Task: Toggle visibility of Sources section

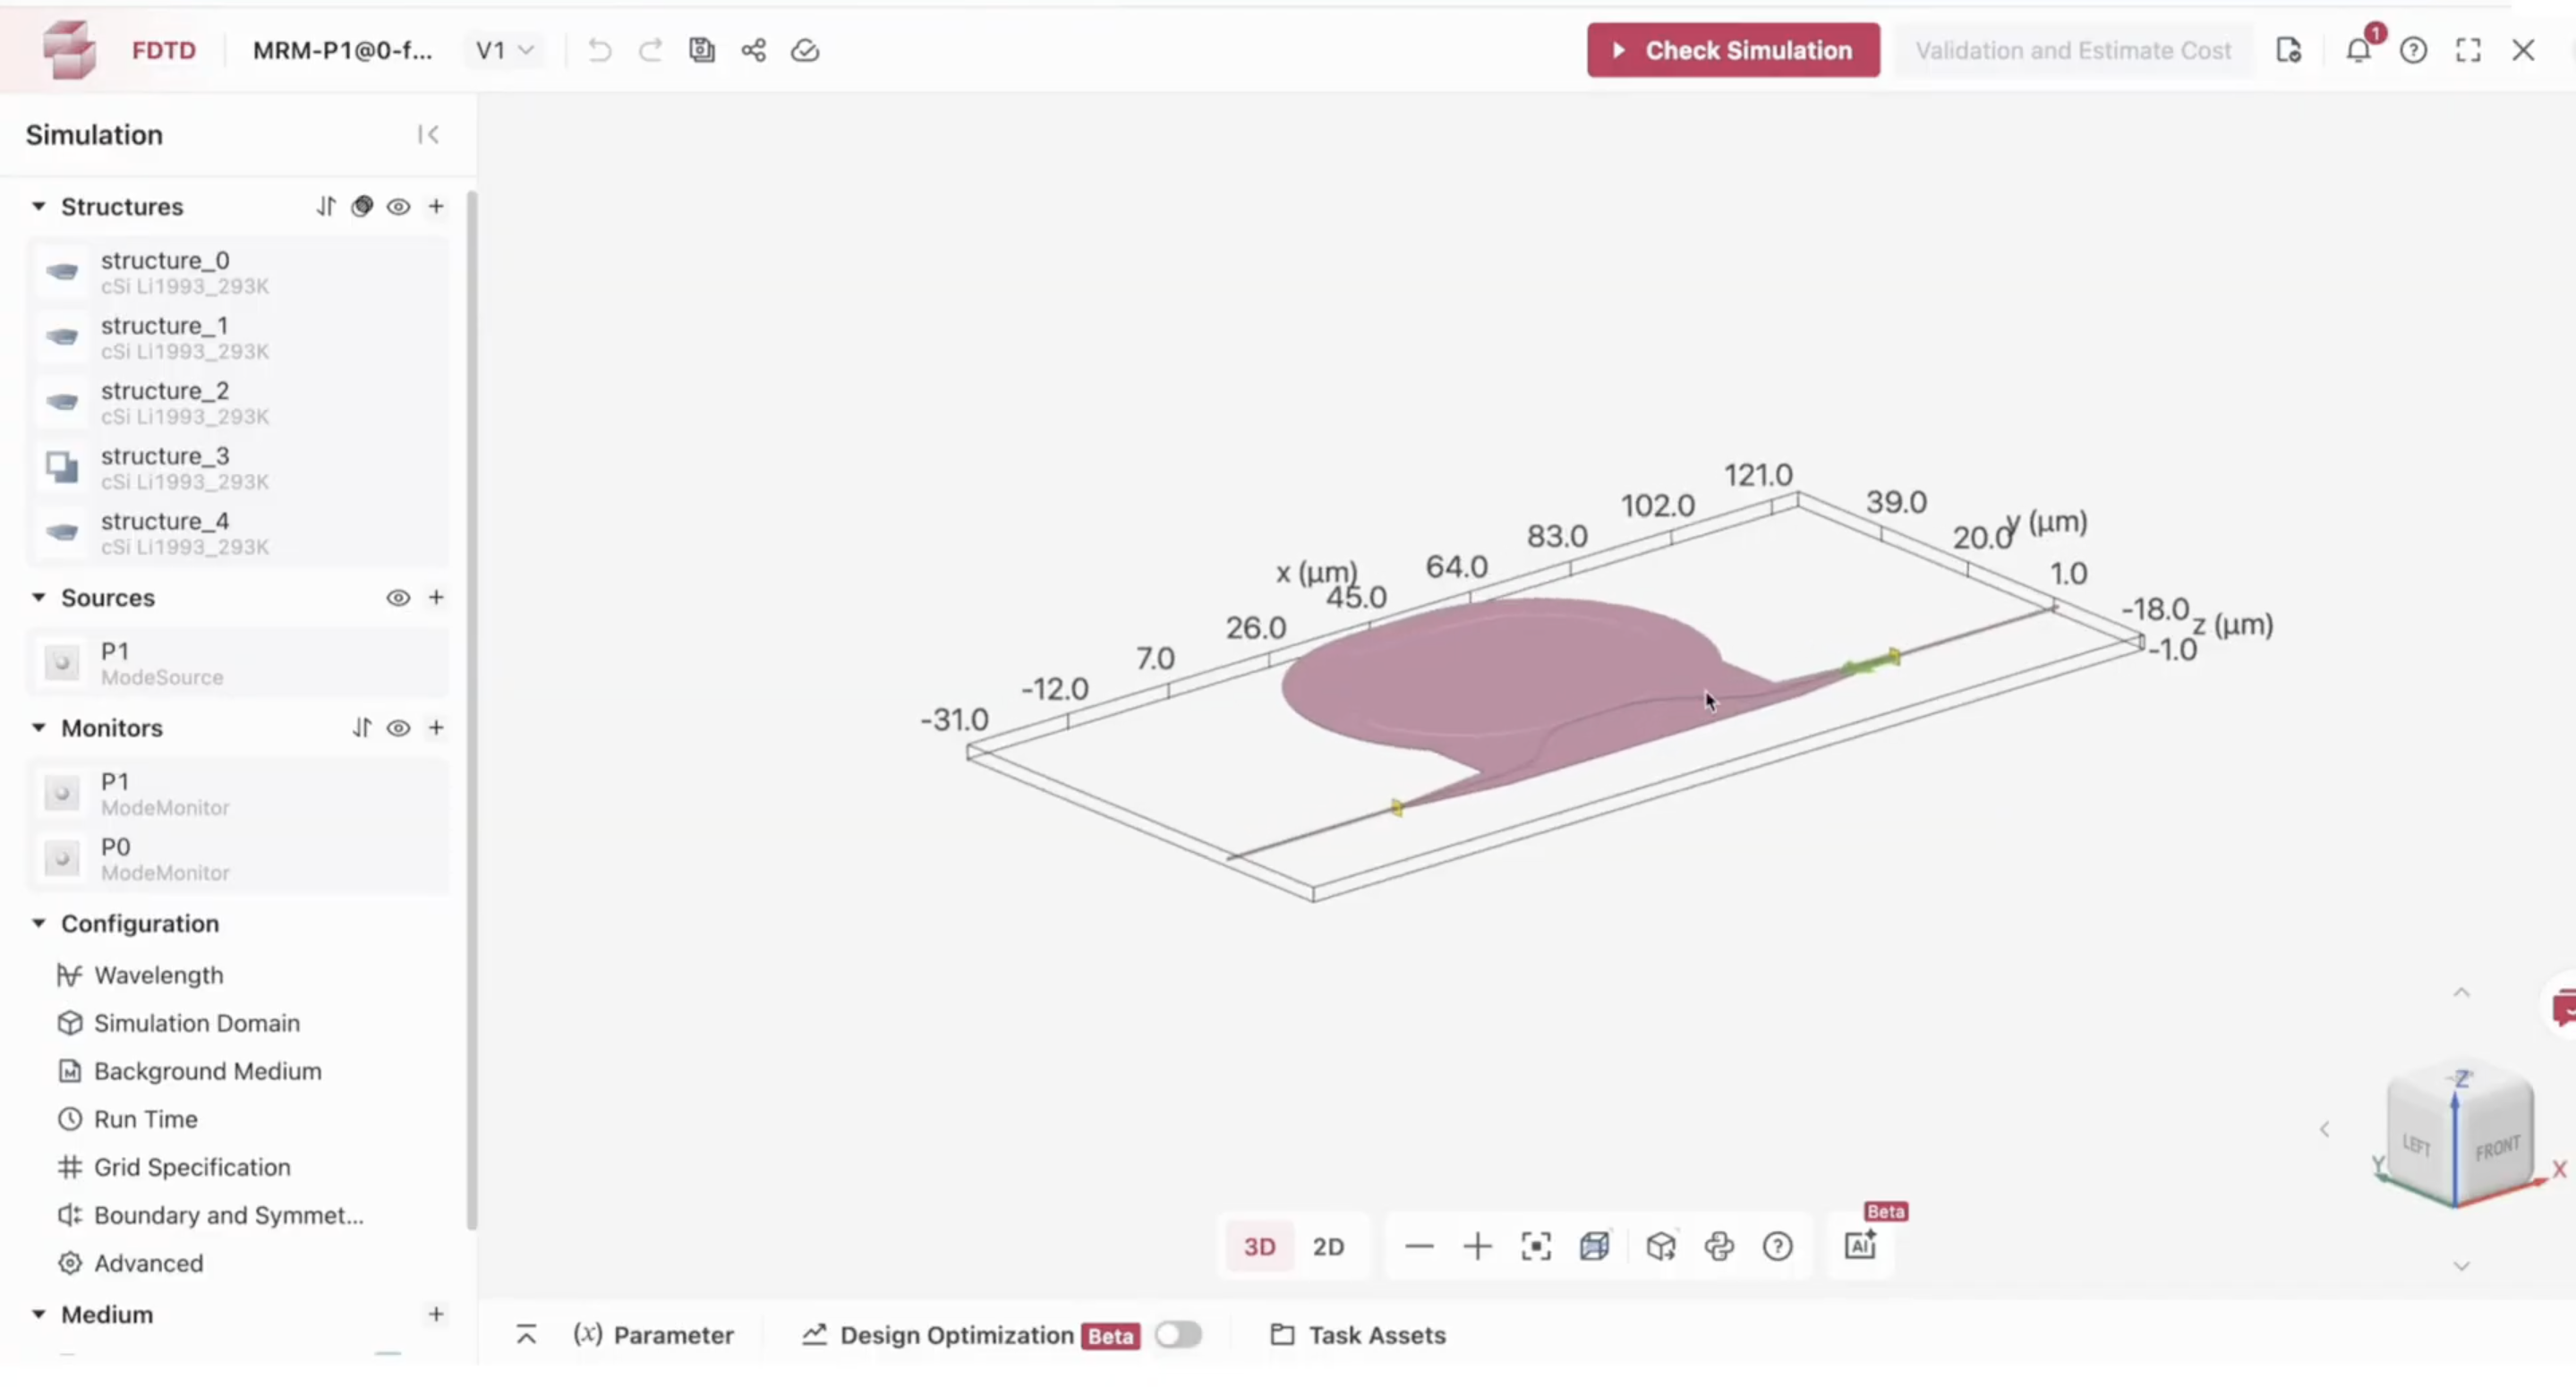Action: click(x=398, y=598)
